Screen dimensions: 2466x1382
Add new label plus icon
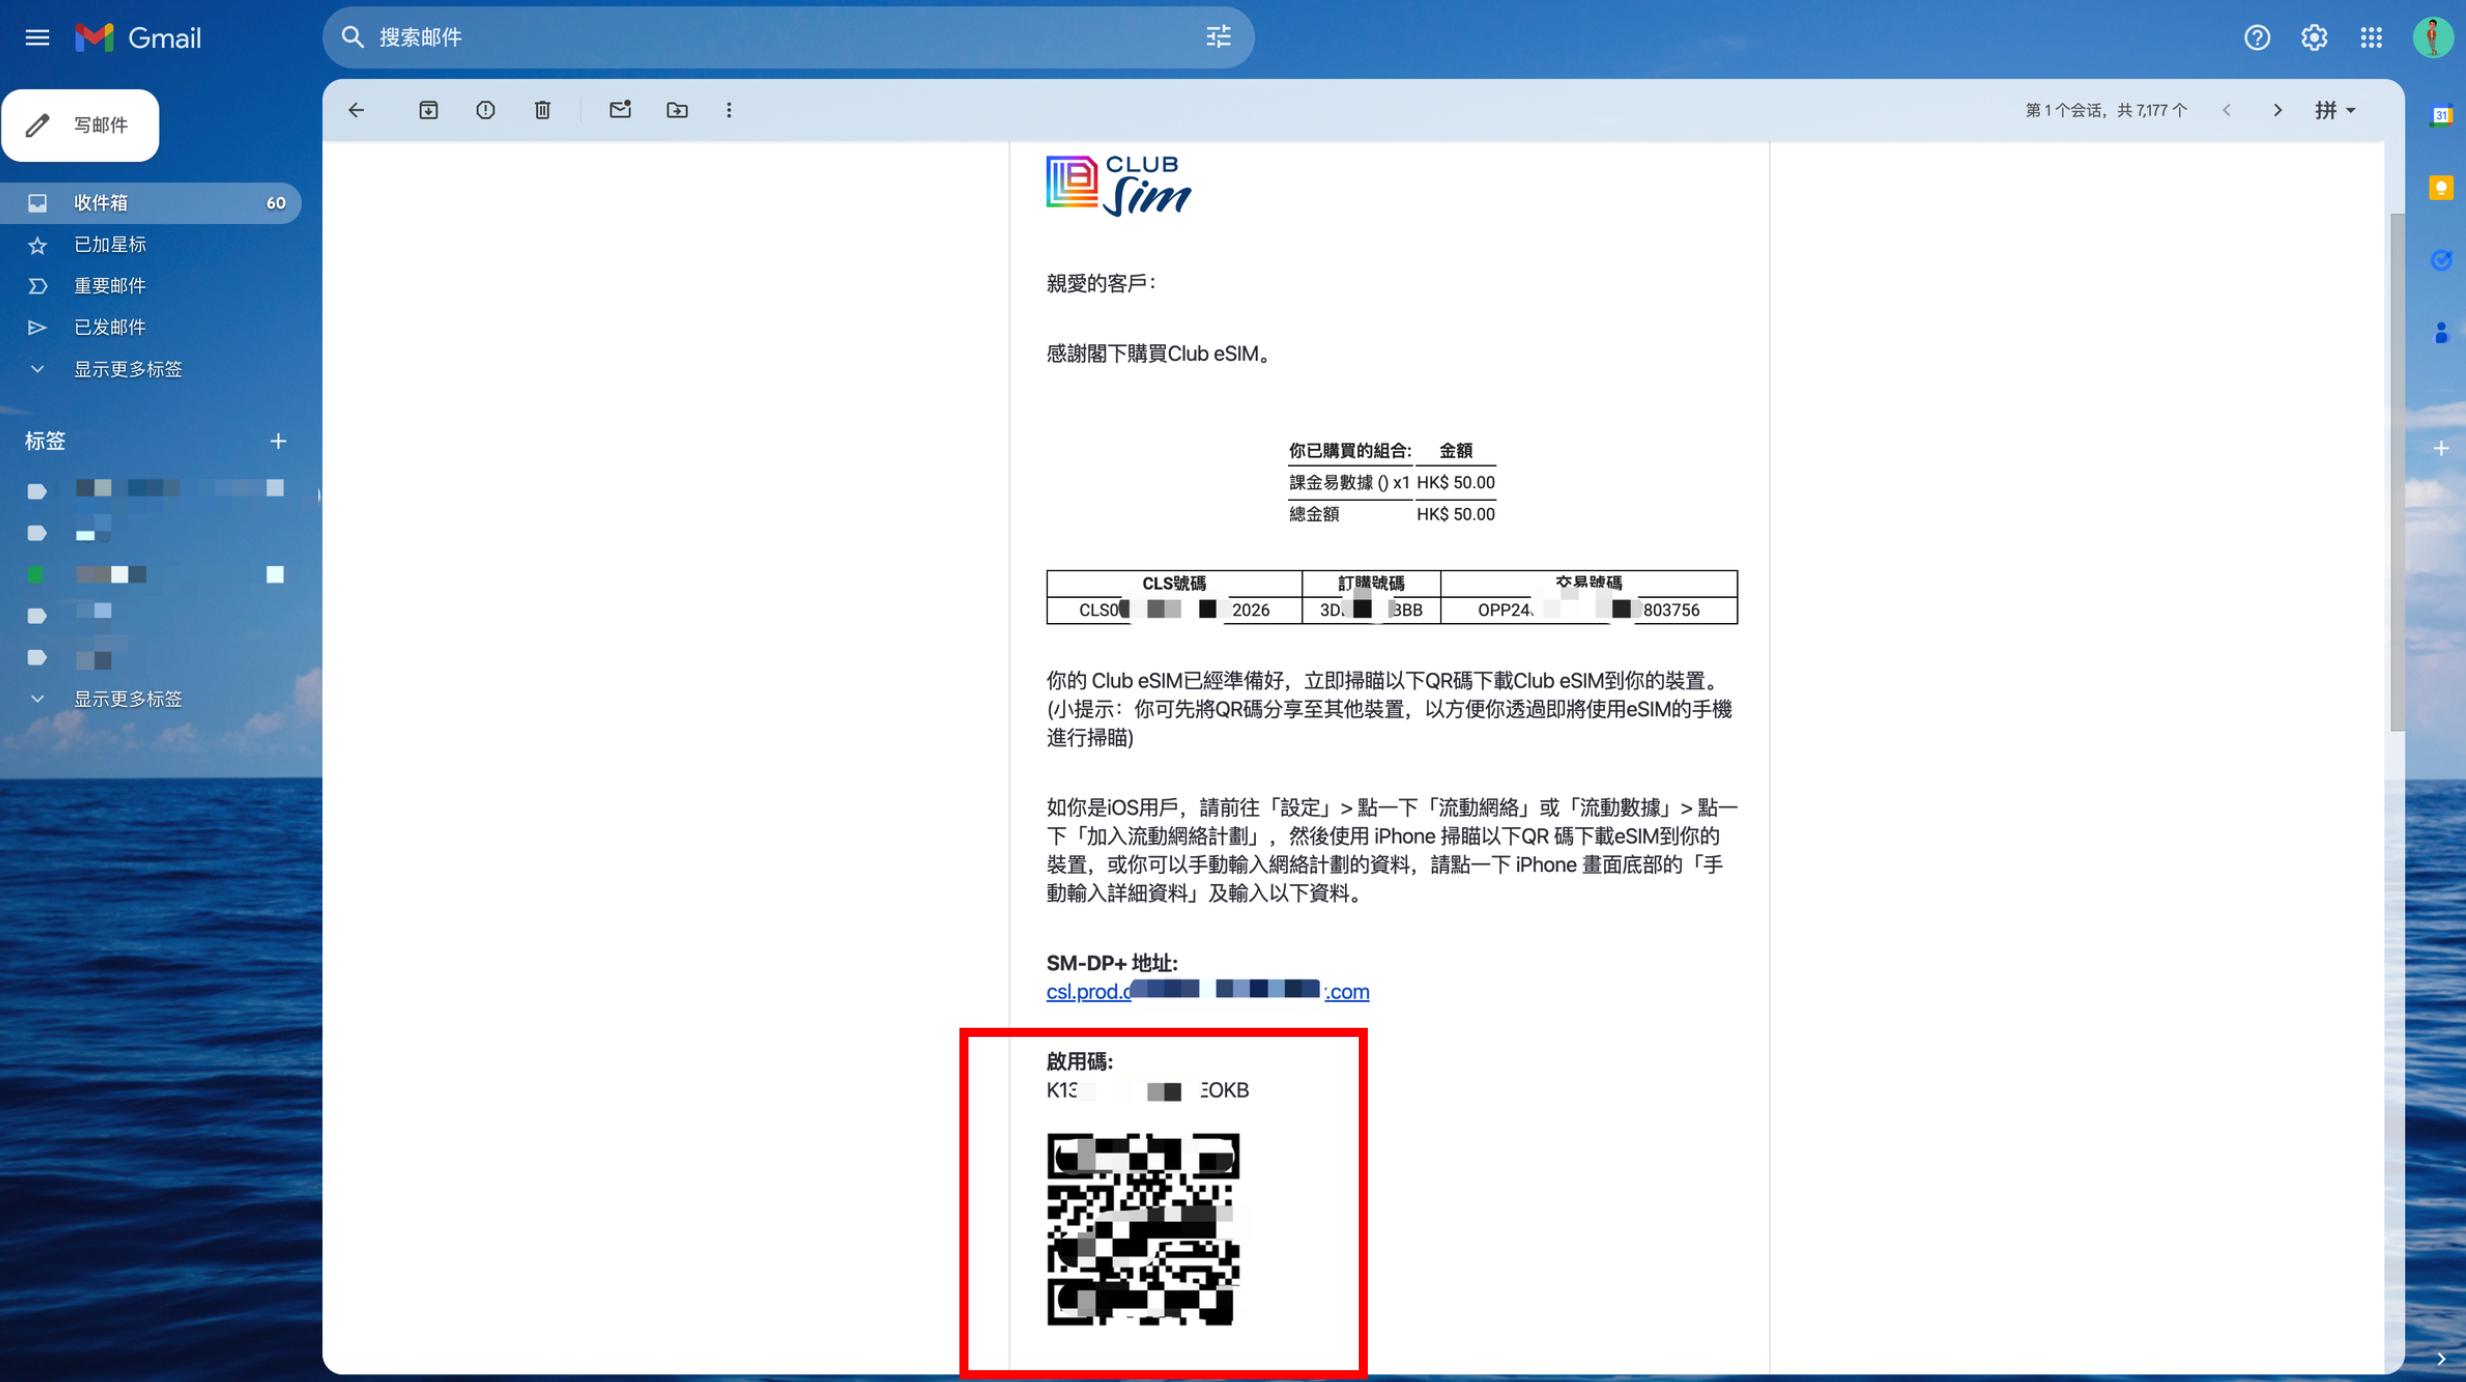278,441
